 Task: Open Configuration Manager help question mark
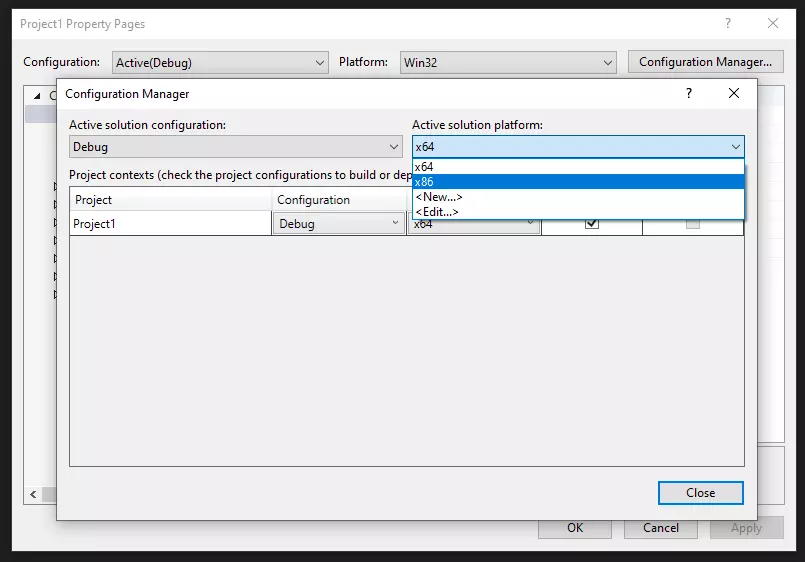[x=689, y=93]
